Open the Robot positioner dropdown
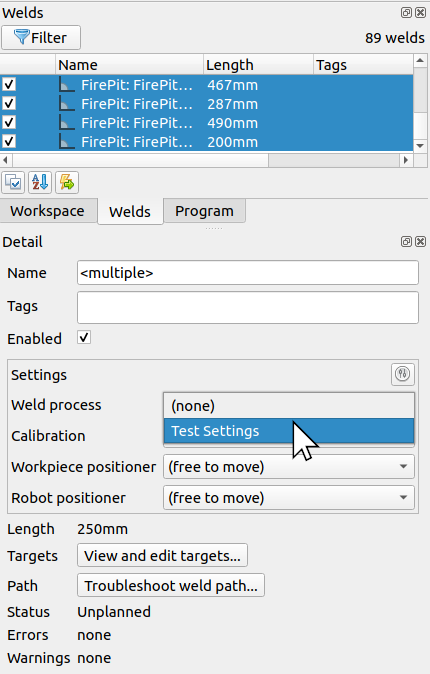430x674 pixels. pyautogui.click(x=289, y=498)
